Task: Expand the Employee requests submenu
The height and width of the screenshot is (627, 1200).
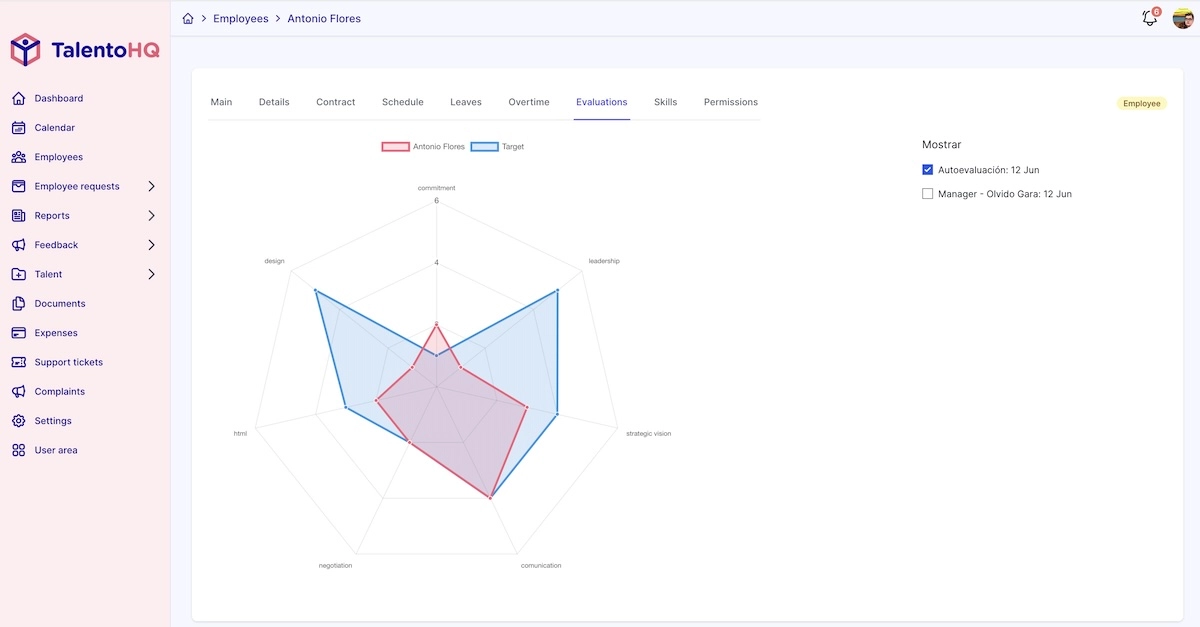Action: 151,186
